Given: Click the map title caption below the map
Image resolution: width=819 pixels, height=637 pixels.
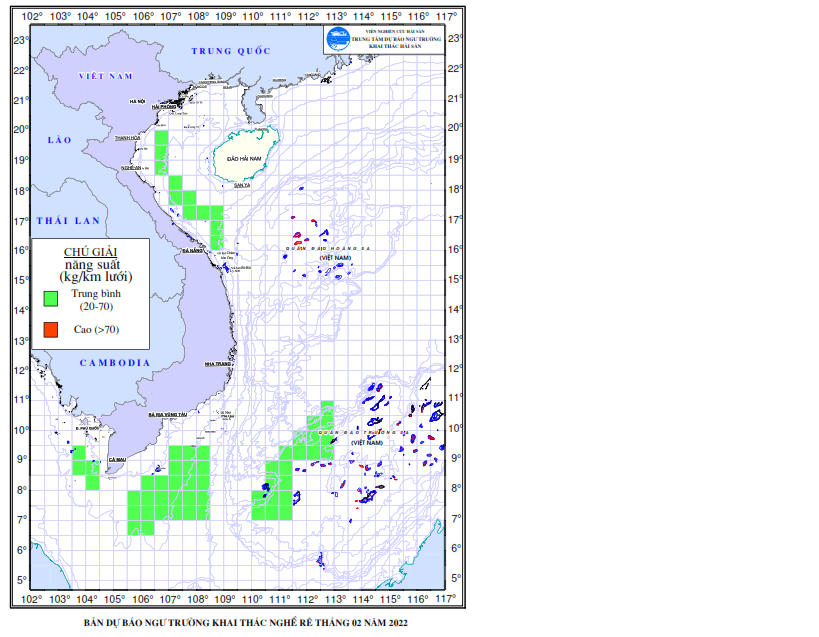Looking at the screenshot, I should 246,622.
